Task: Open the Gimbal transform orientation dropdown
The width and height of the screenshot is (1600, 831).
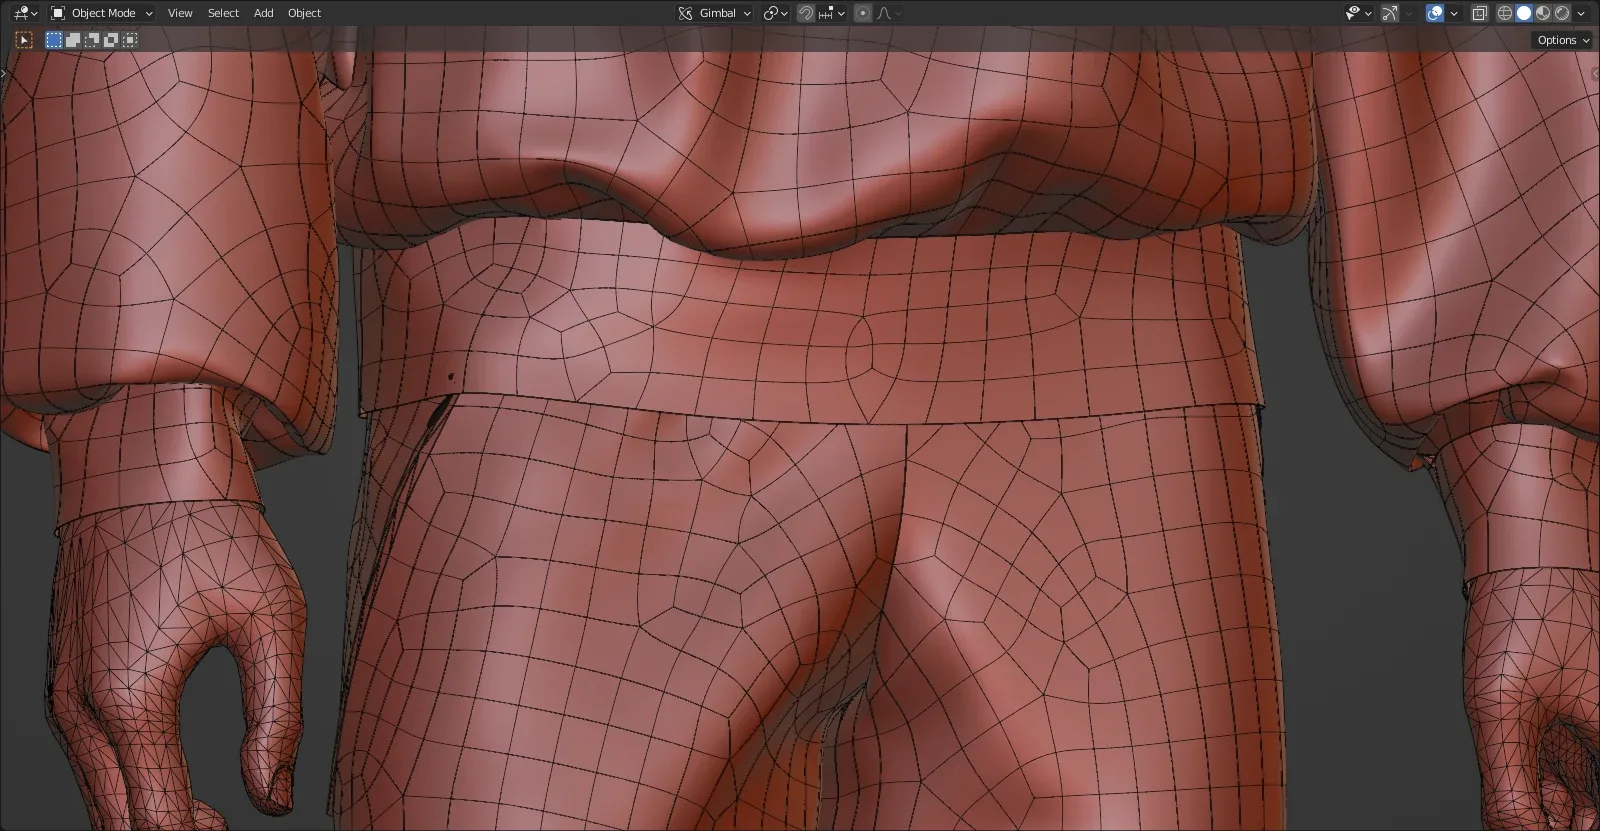Action: tap(714, 13)
